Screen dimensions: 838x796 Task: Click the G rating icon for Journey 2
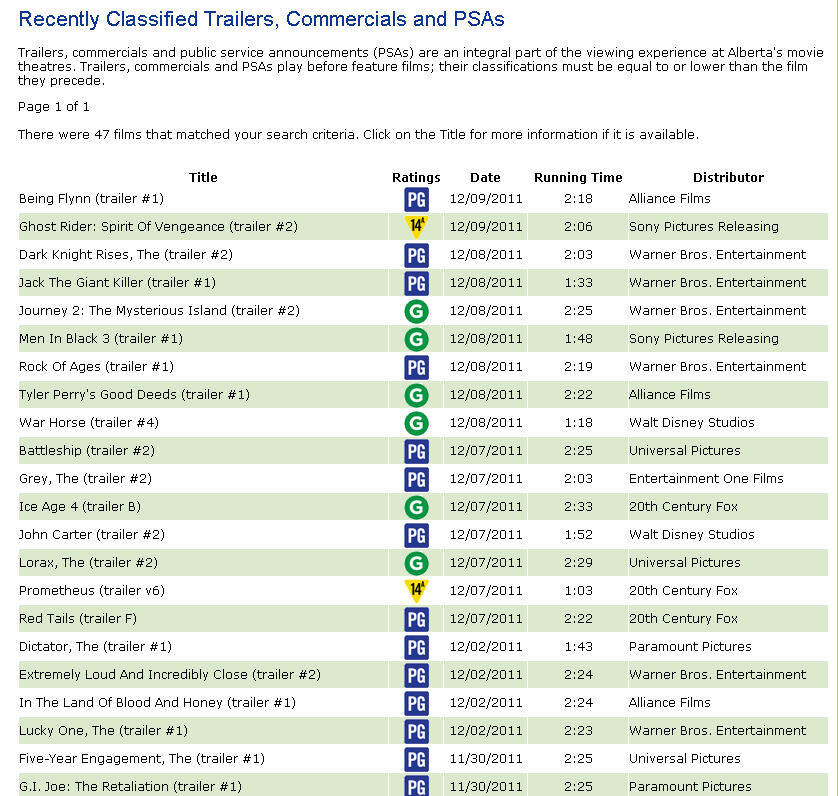pyautogui.click(x=416, y=312)
